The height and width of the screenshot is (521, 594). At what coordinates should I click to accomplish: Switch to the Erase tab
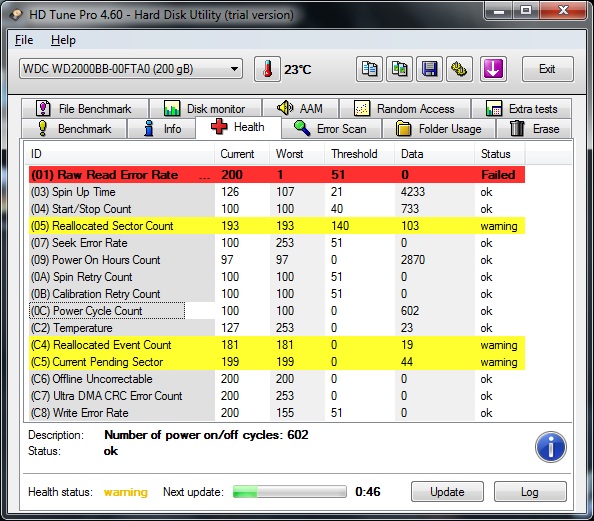[x=534, y=128]
